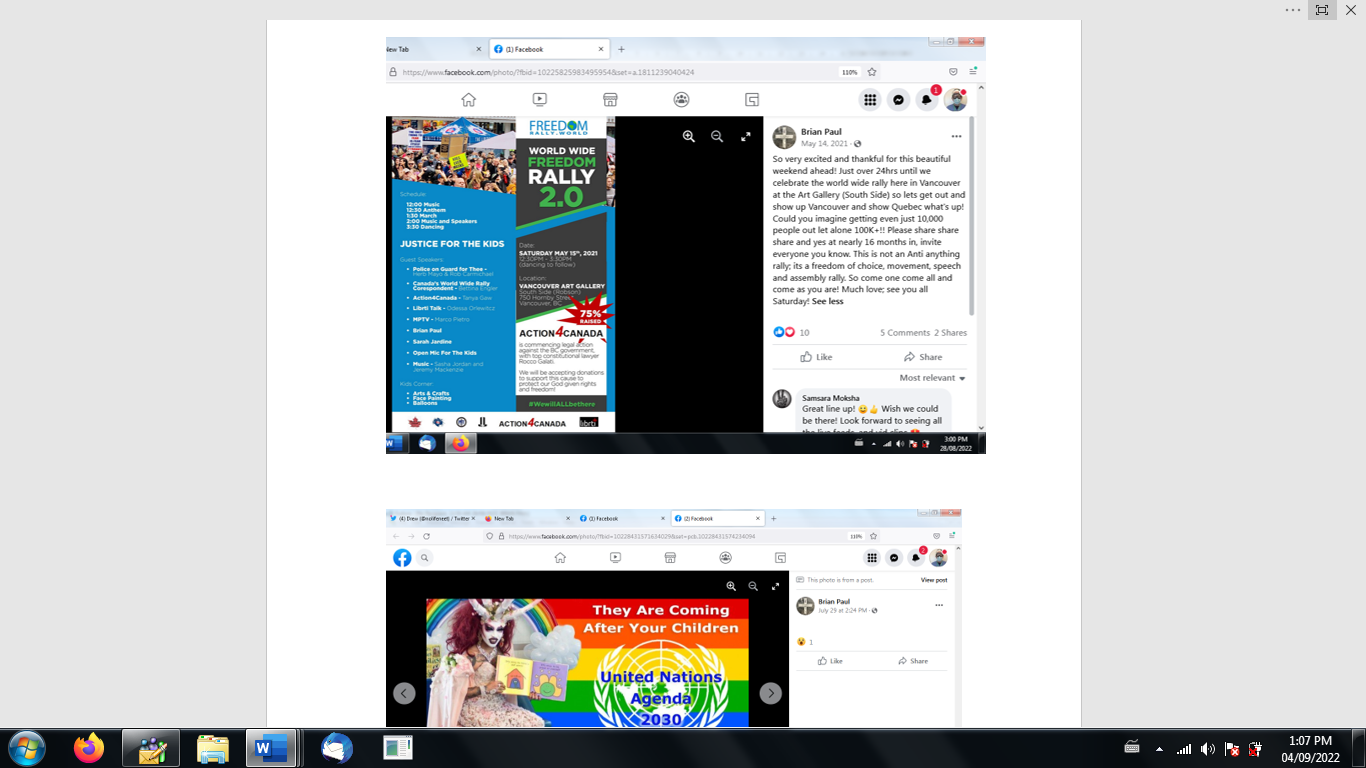Click Messenger icon in Freedom Rally screenshot
The height and width of the screenshot is (768, 1366).
pyautogui.click(x=899, y=100)
